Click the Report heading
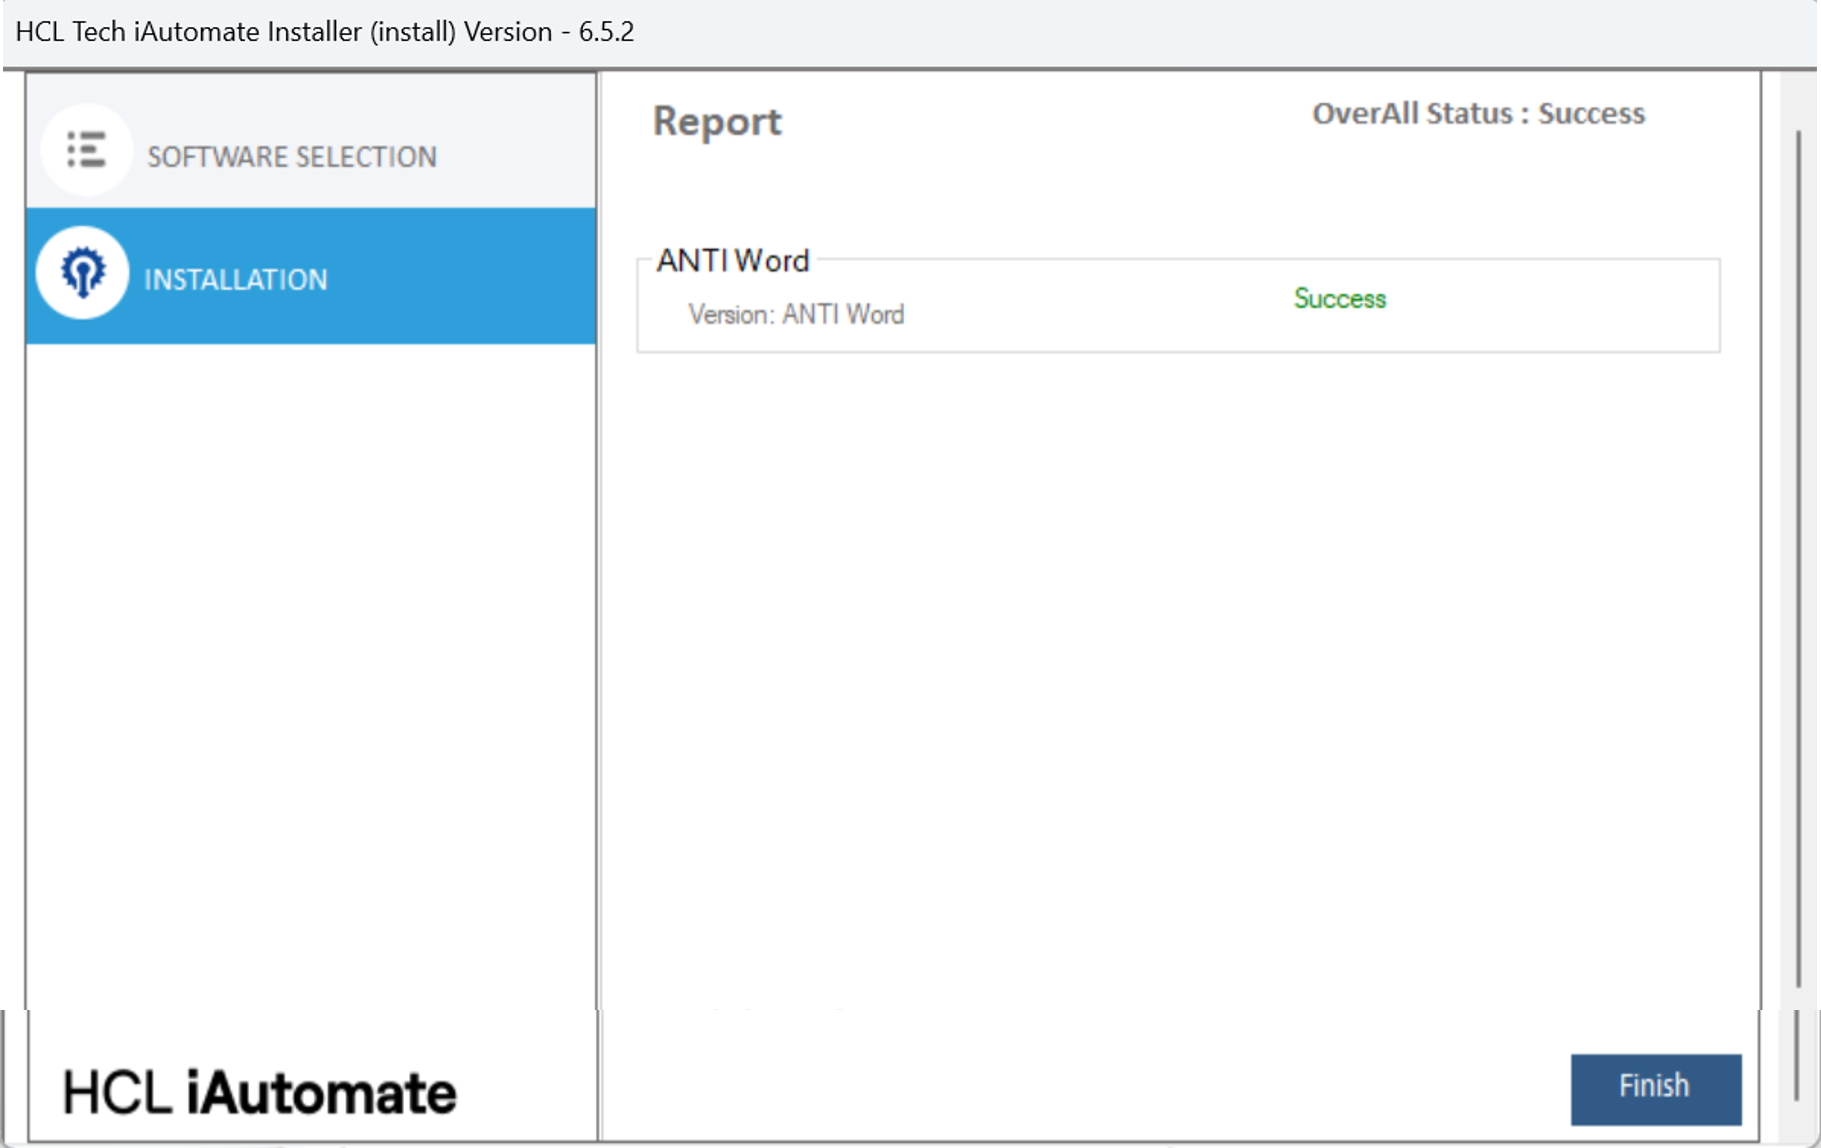 click(717, 121)
